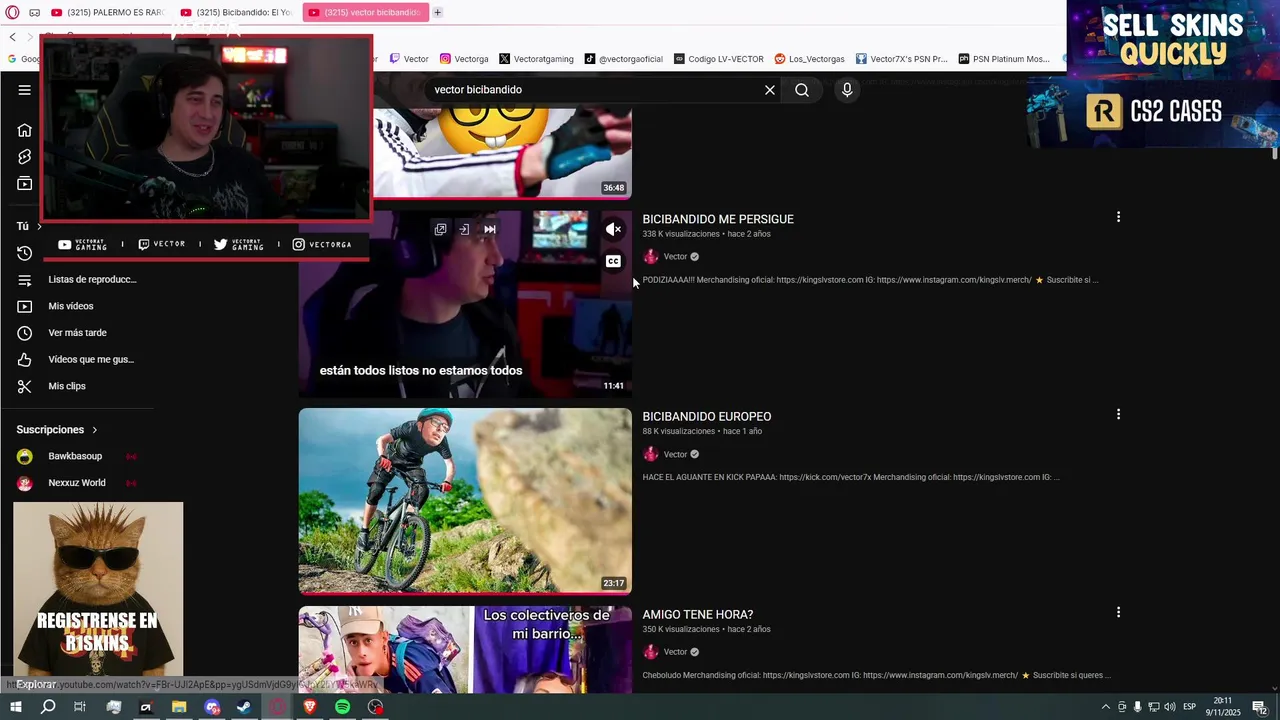Start voice search with microphone icon
Screen dimensions: 1280x720
point(847,90)
